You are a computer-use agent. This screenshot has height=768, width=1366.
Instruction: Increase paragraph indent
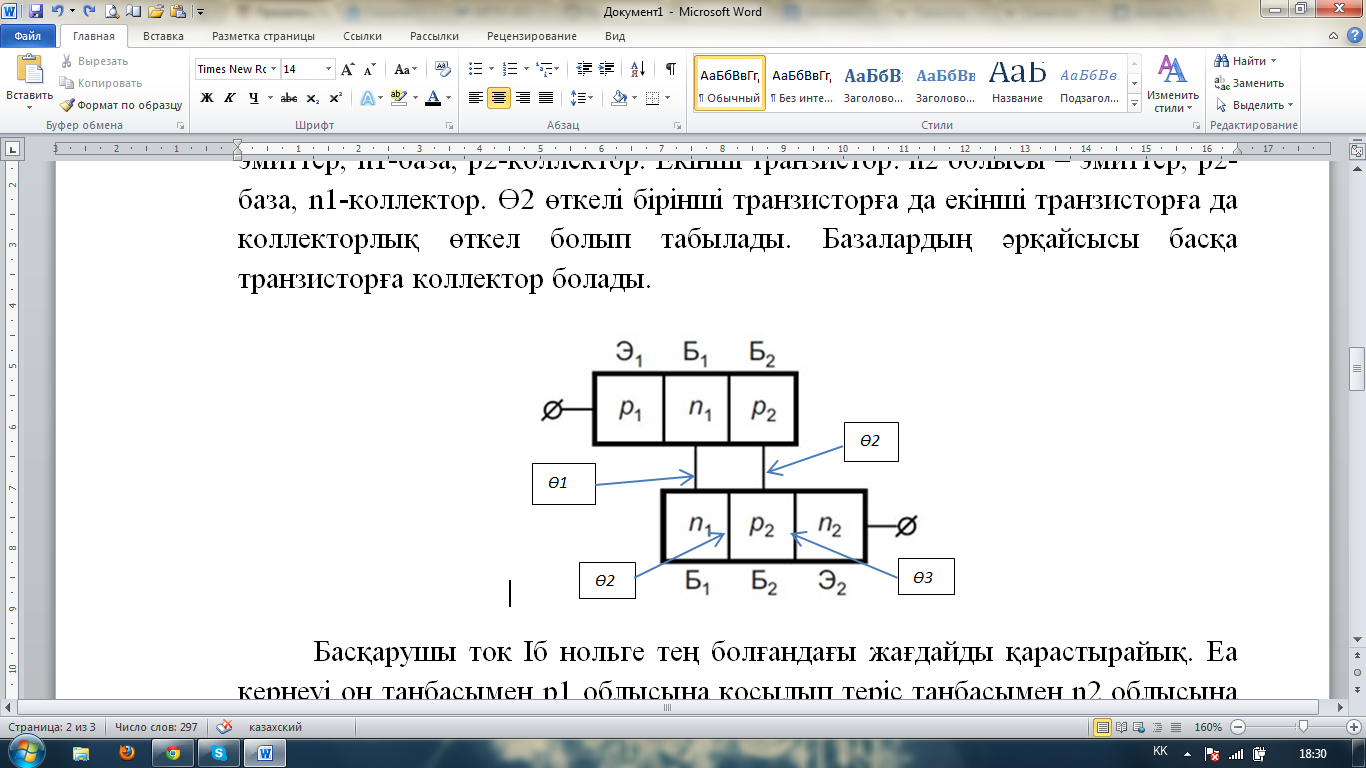coord(606,69)
